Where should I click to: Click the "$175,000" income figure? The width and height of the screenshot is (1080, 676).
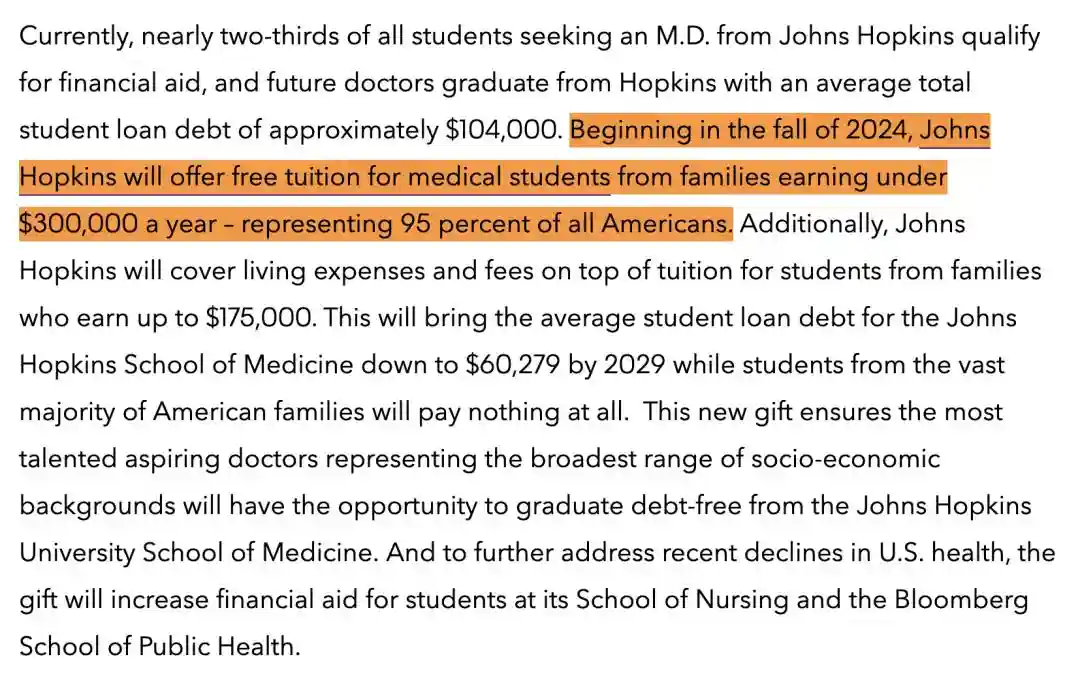pos(261,318)
